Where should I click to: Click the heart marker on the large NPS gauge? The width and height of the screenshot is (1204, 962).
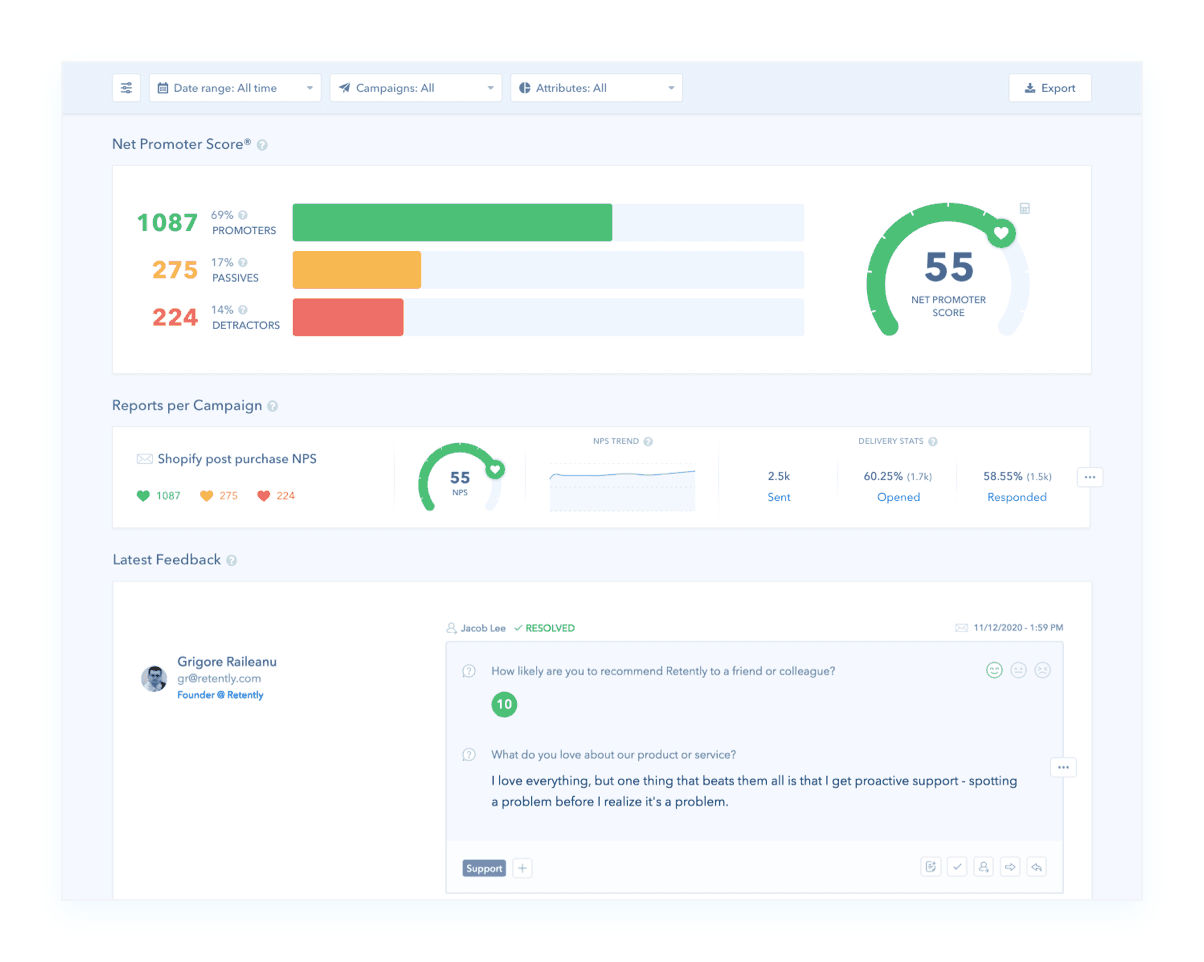(x=1000, y=234)
